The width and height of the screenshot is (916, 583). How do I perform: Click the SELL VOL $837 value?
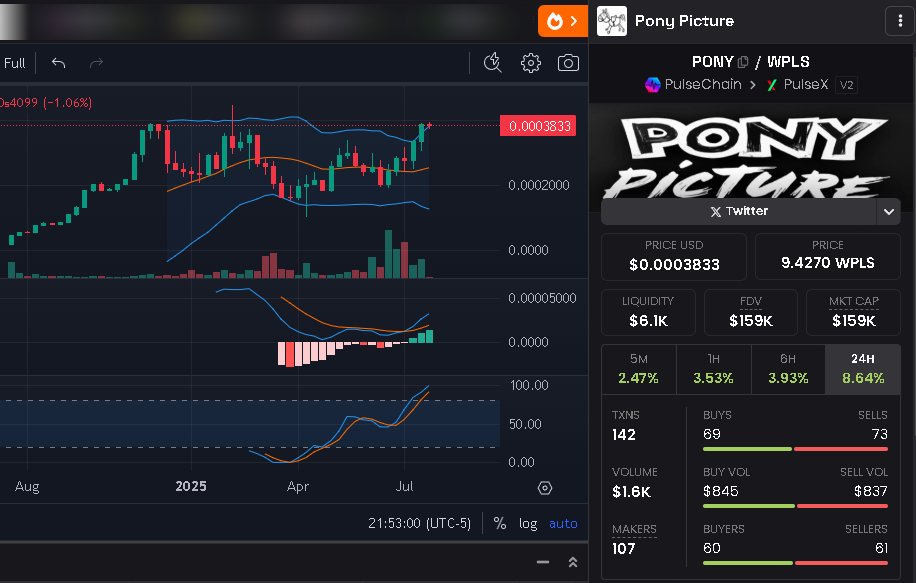pyautogui.click(x=870, y=491)
